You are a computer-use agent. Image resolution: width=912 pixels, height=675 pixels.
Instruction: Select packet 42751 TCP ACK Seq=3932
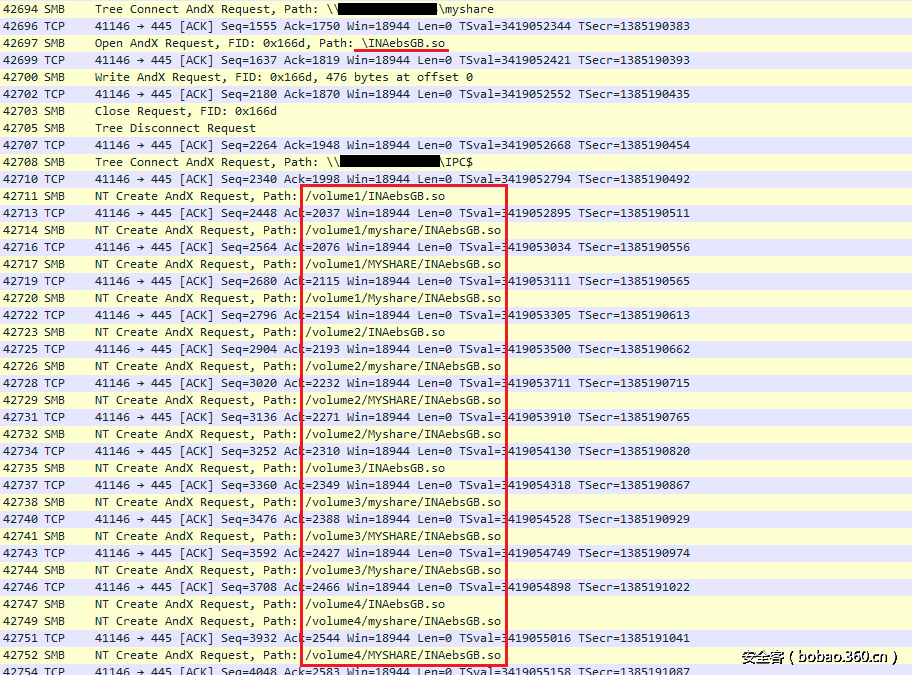[x=456, y=638]
